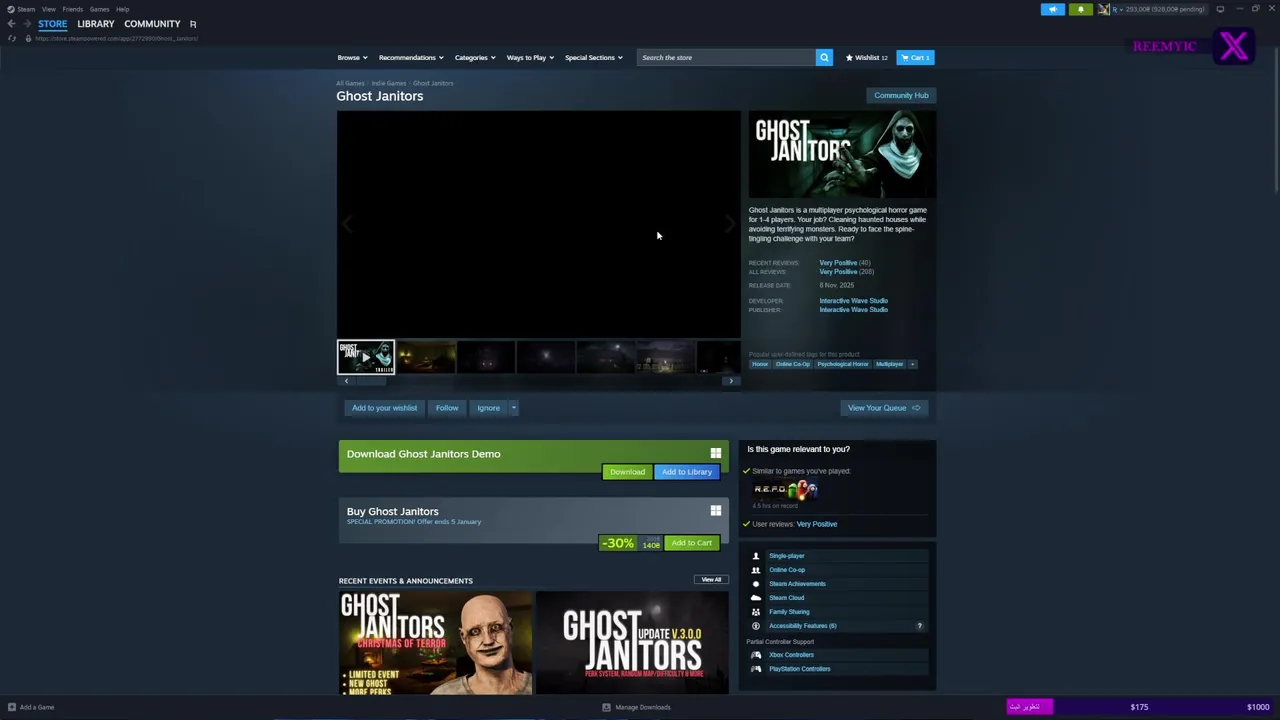Click Add to Library button
Screen dimensions: 1280x720
(686, 472)
